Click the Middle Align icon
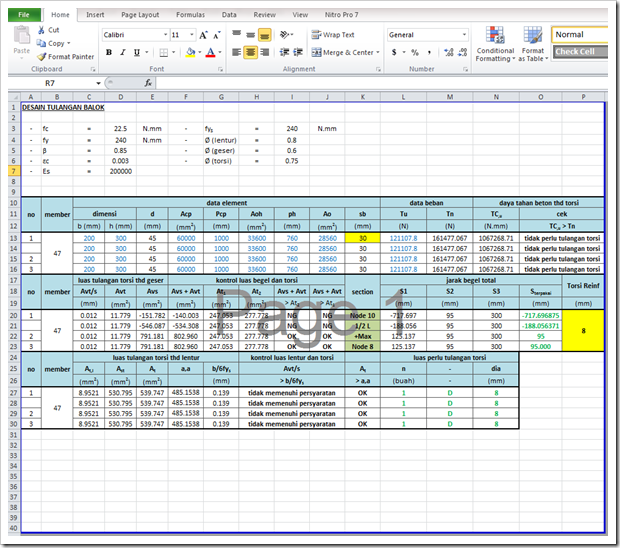The image size is (620, 548). click(250, 35)
